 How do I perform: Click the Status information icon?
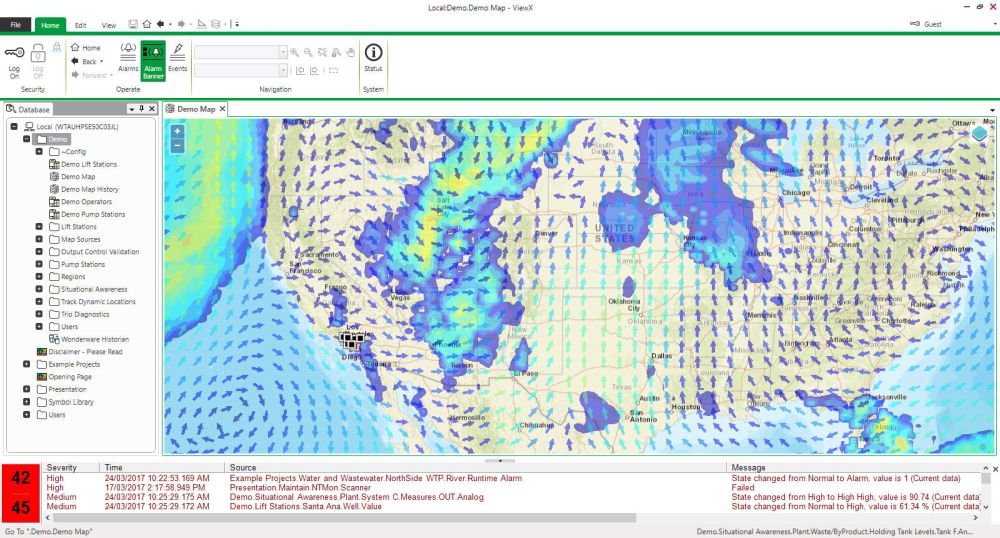pyautogui.click(x=373, y=56)
